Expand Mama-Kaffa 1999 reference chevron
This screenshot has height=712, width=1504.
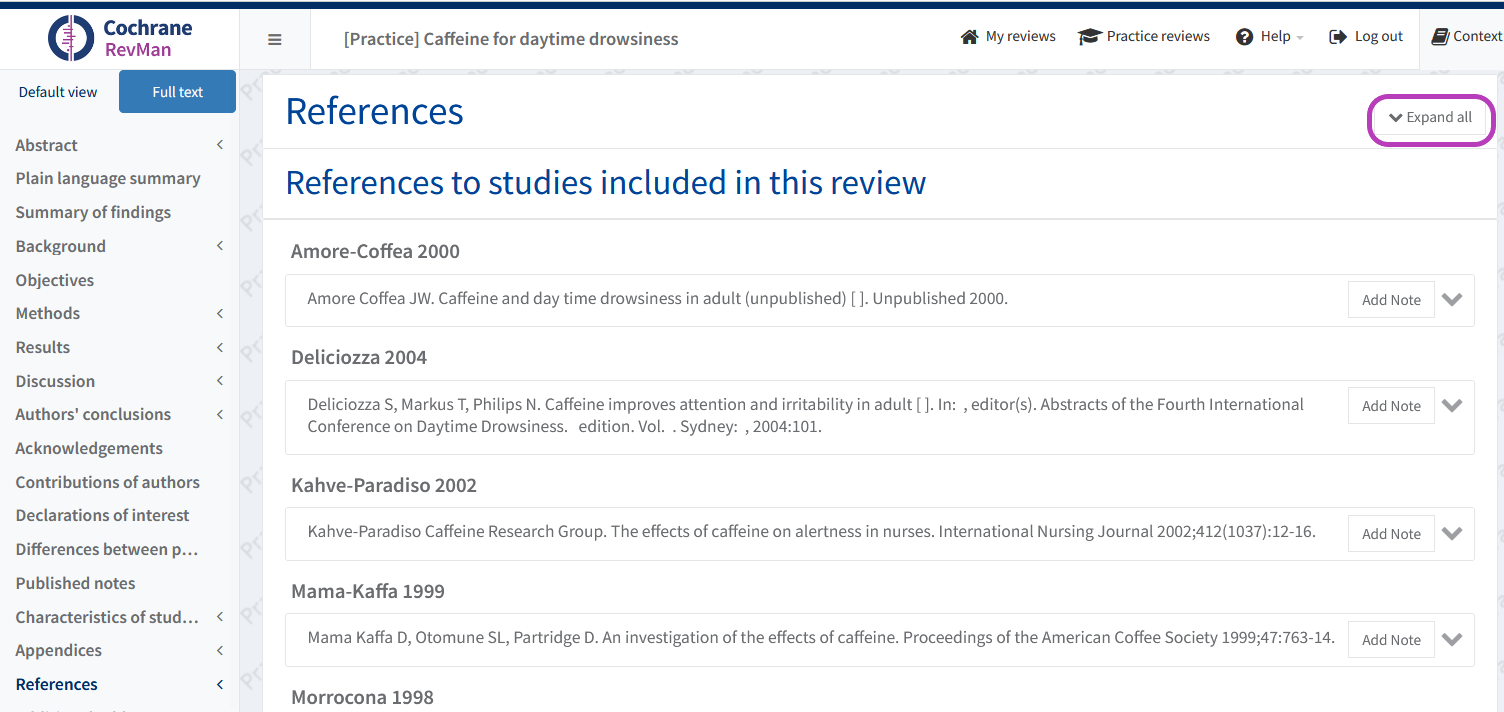[x=1452, y=640]
